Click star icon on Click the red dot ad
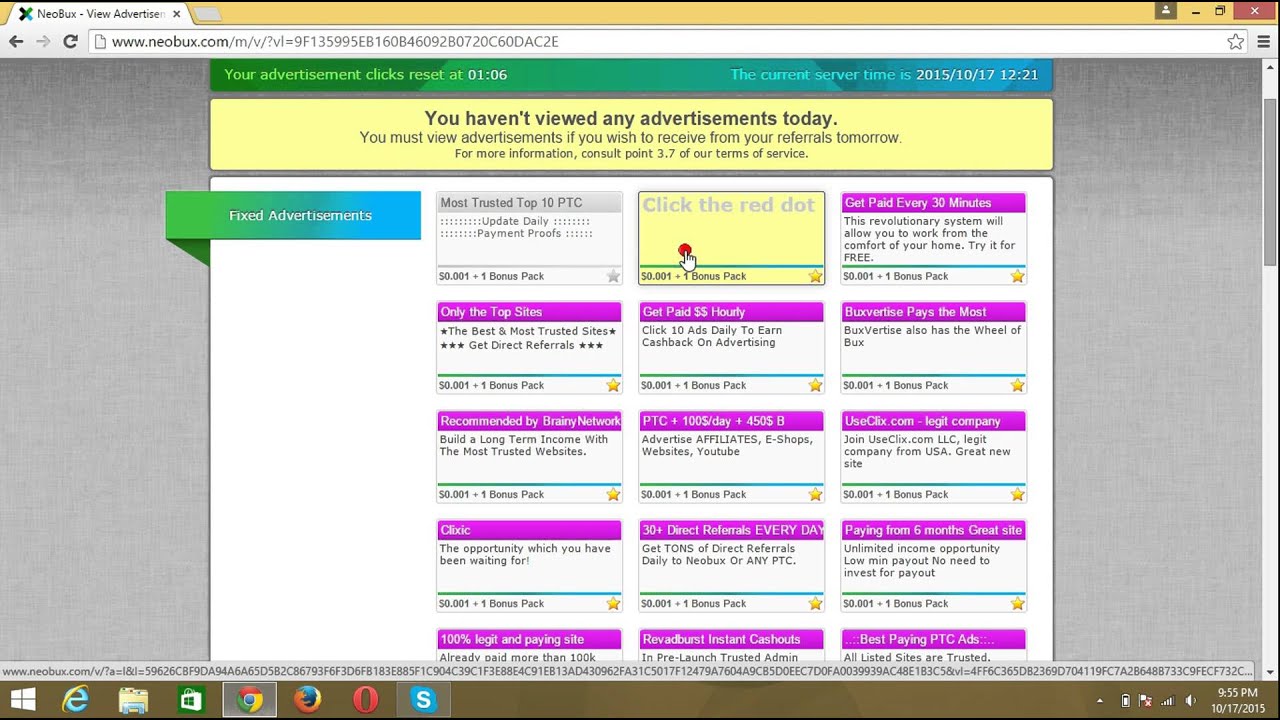1280x720 pixels. click(815, 276)
